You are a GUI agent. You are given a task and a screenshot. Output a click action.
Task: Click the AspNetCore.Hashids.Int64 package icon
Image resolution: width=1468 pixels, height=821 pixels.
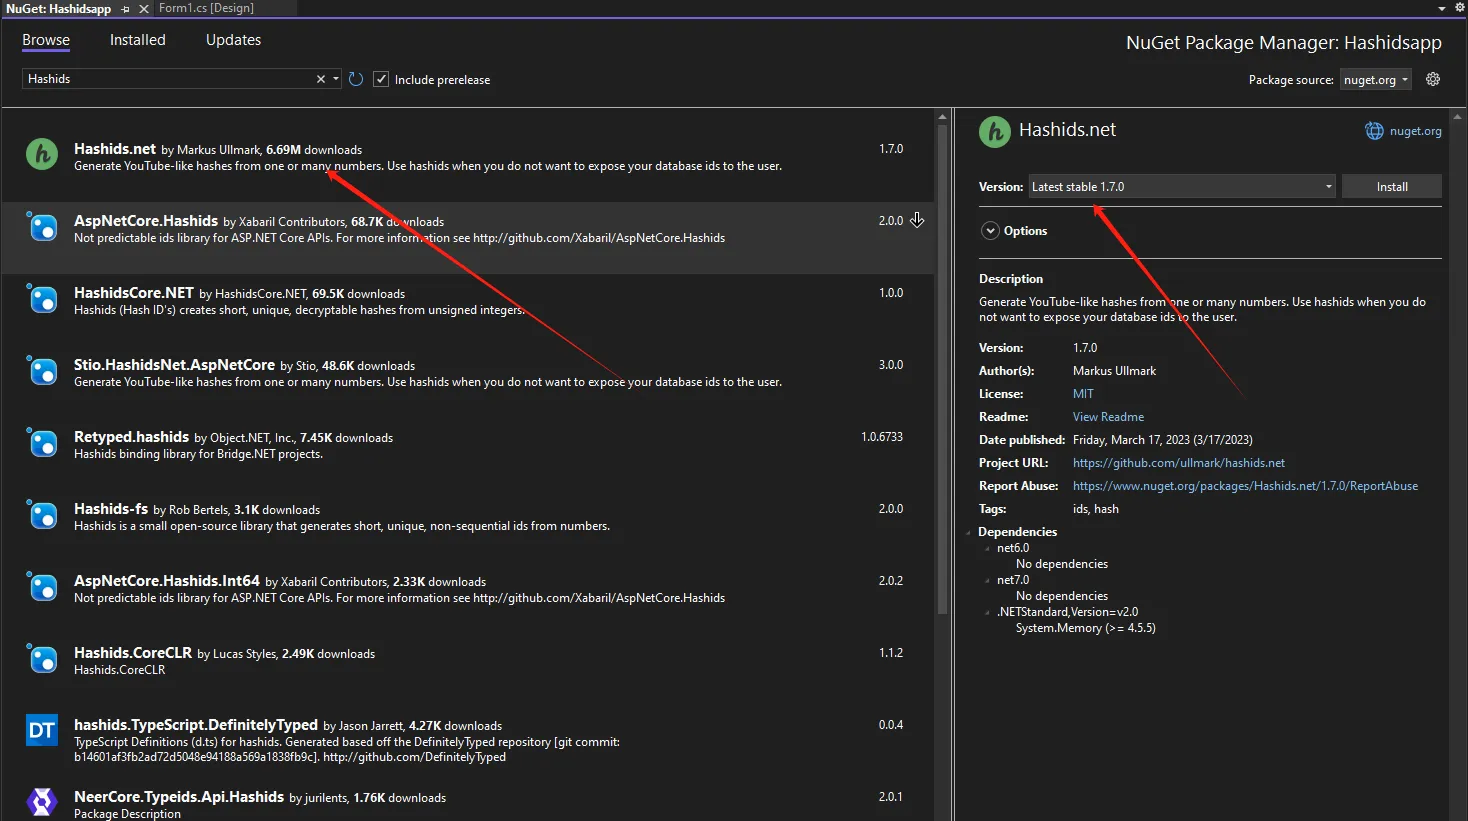pos(42,587)
